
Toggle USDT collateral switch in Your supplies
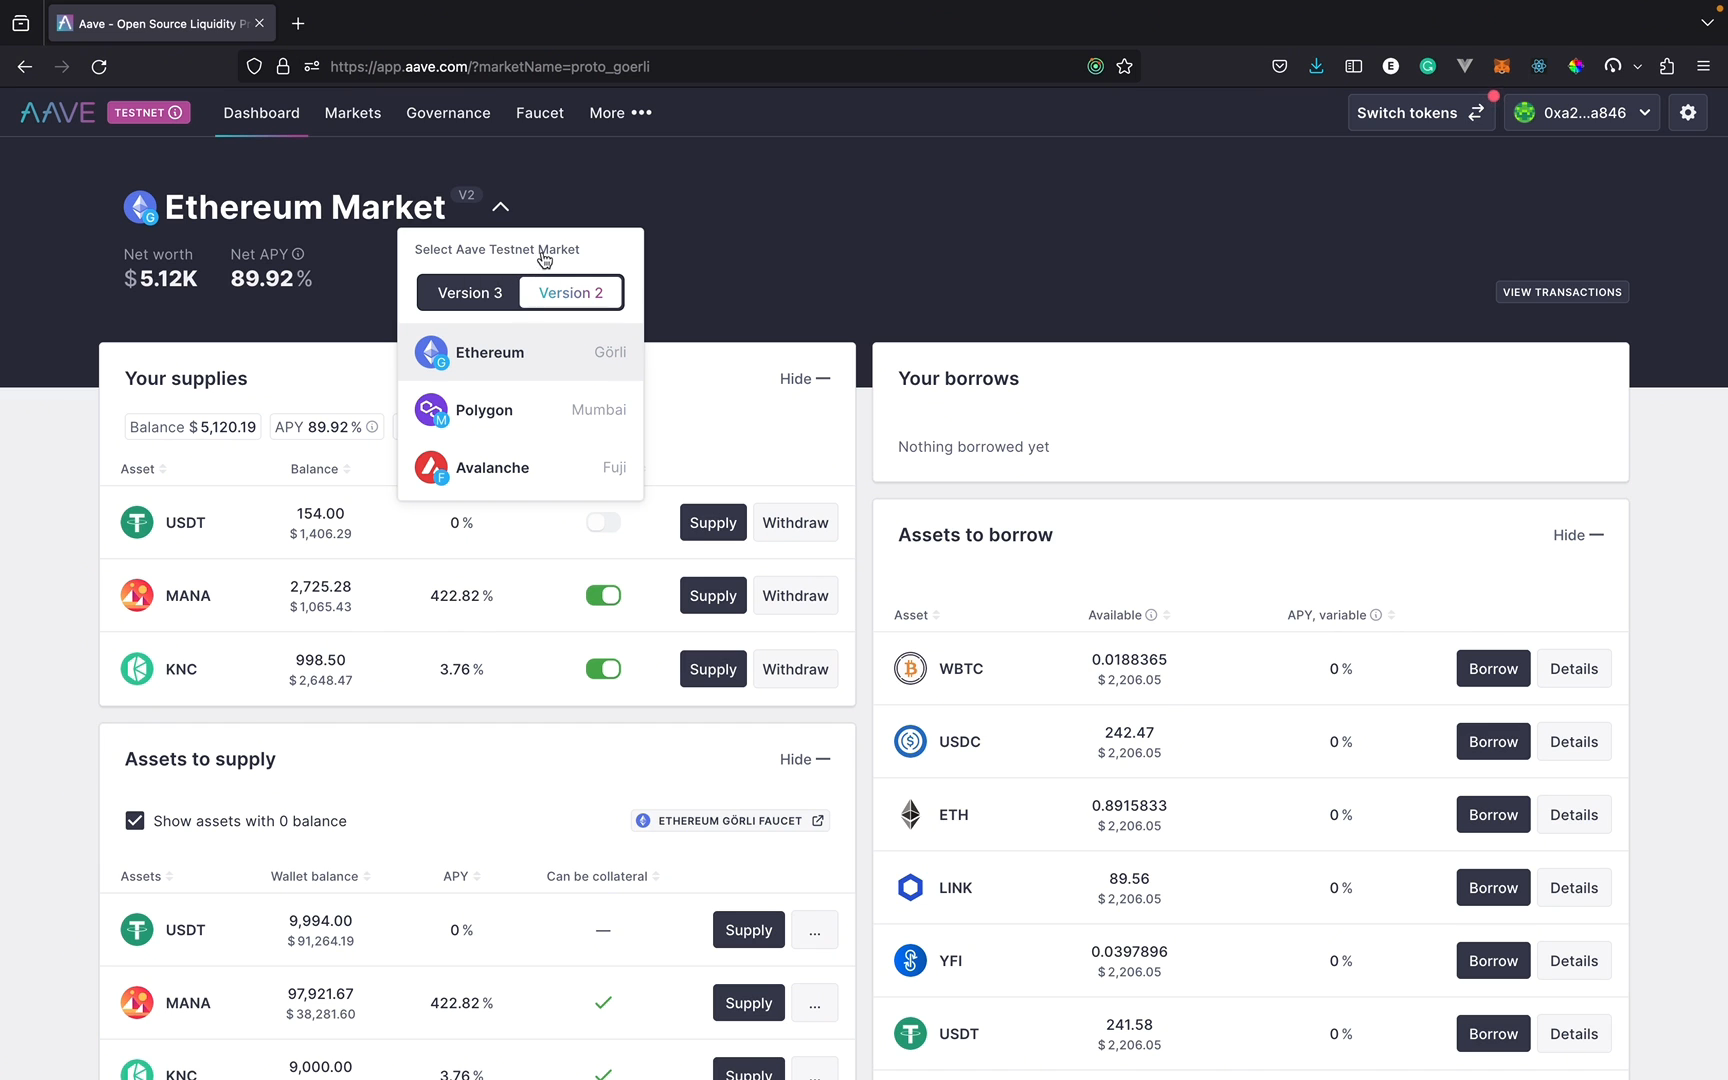point(603,522)
